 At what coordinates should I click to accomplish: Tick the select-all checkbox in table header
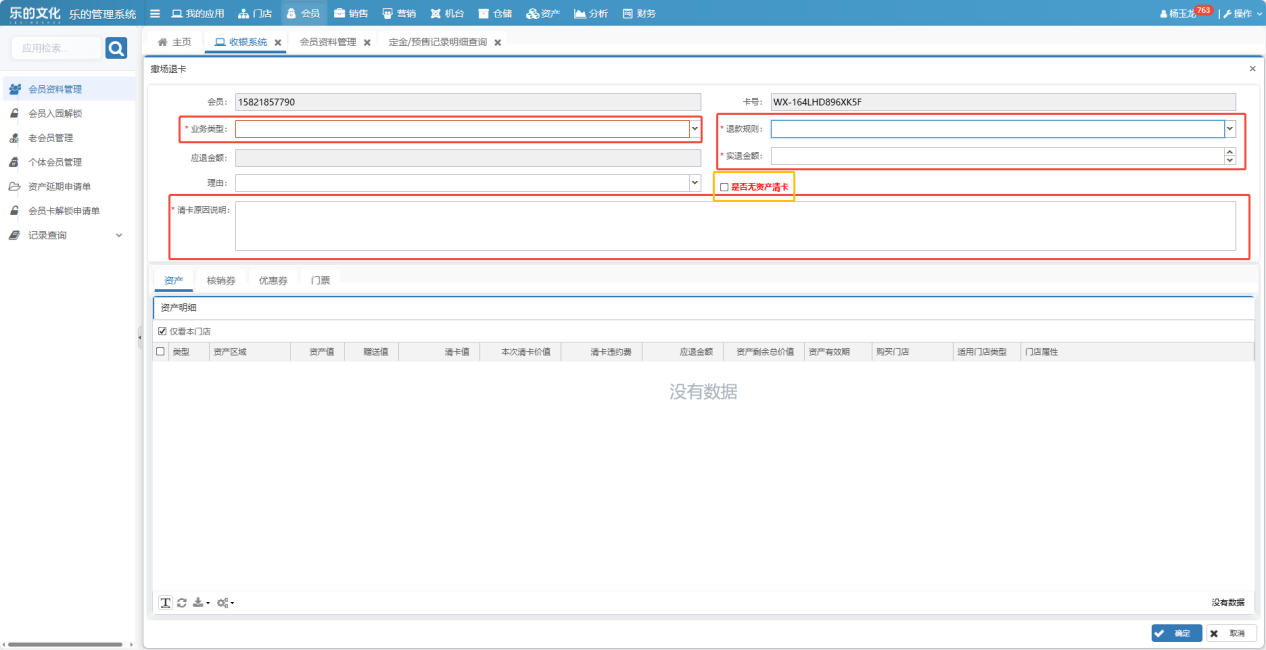[x=161, y=352]
